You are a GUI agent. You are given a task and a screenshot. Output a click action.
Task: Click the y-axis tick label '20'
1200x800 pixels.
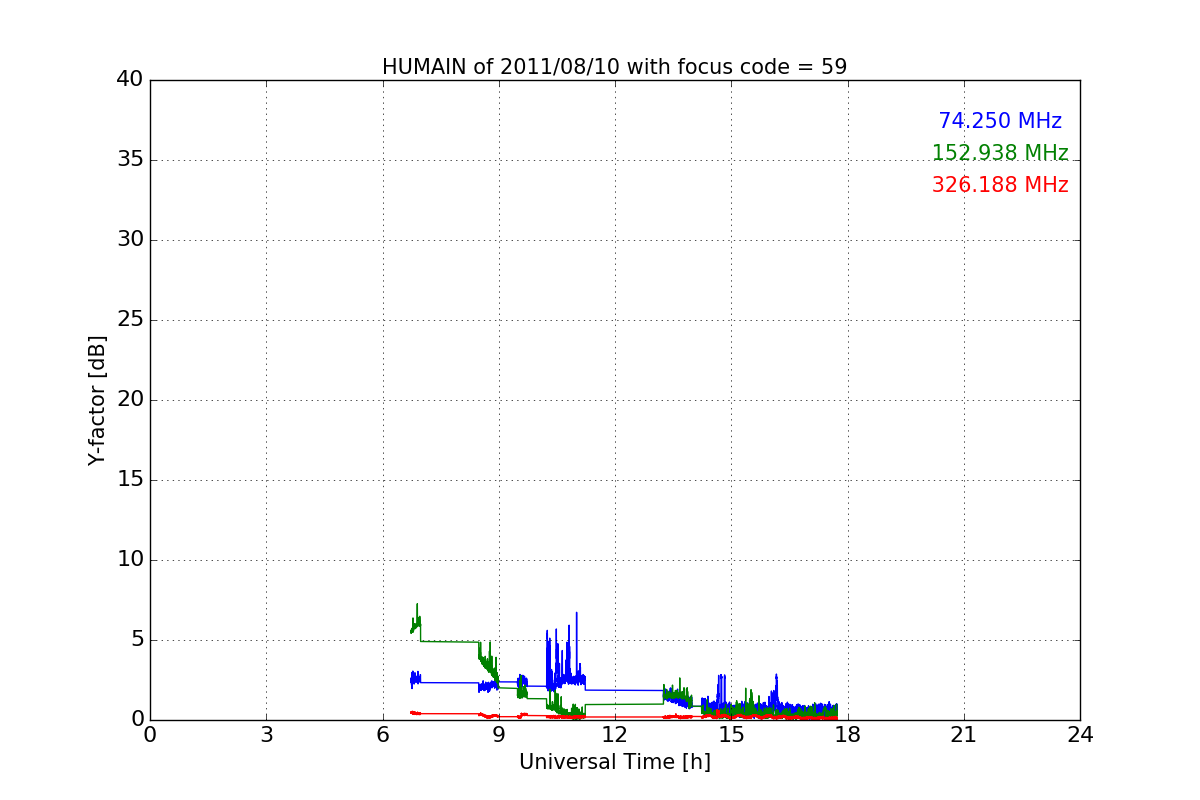click(130, 400)
